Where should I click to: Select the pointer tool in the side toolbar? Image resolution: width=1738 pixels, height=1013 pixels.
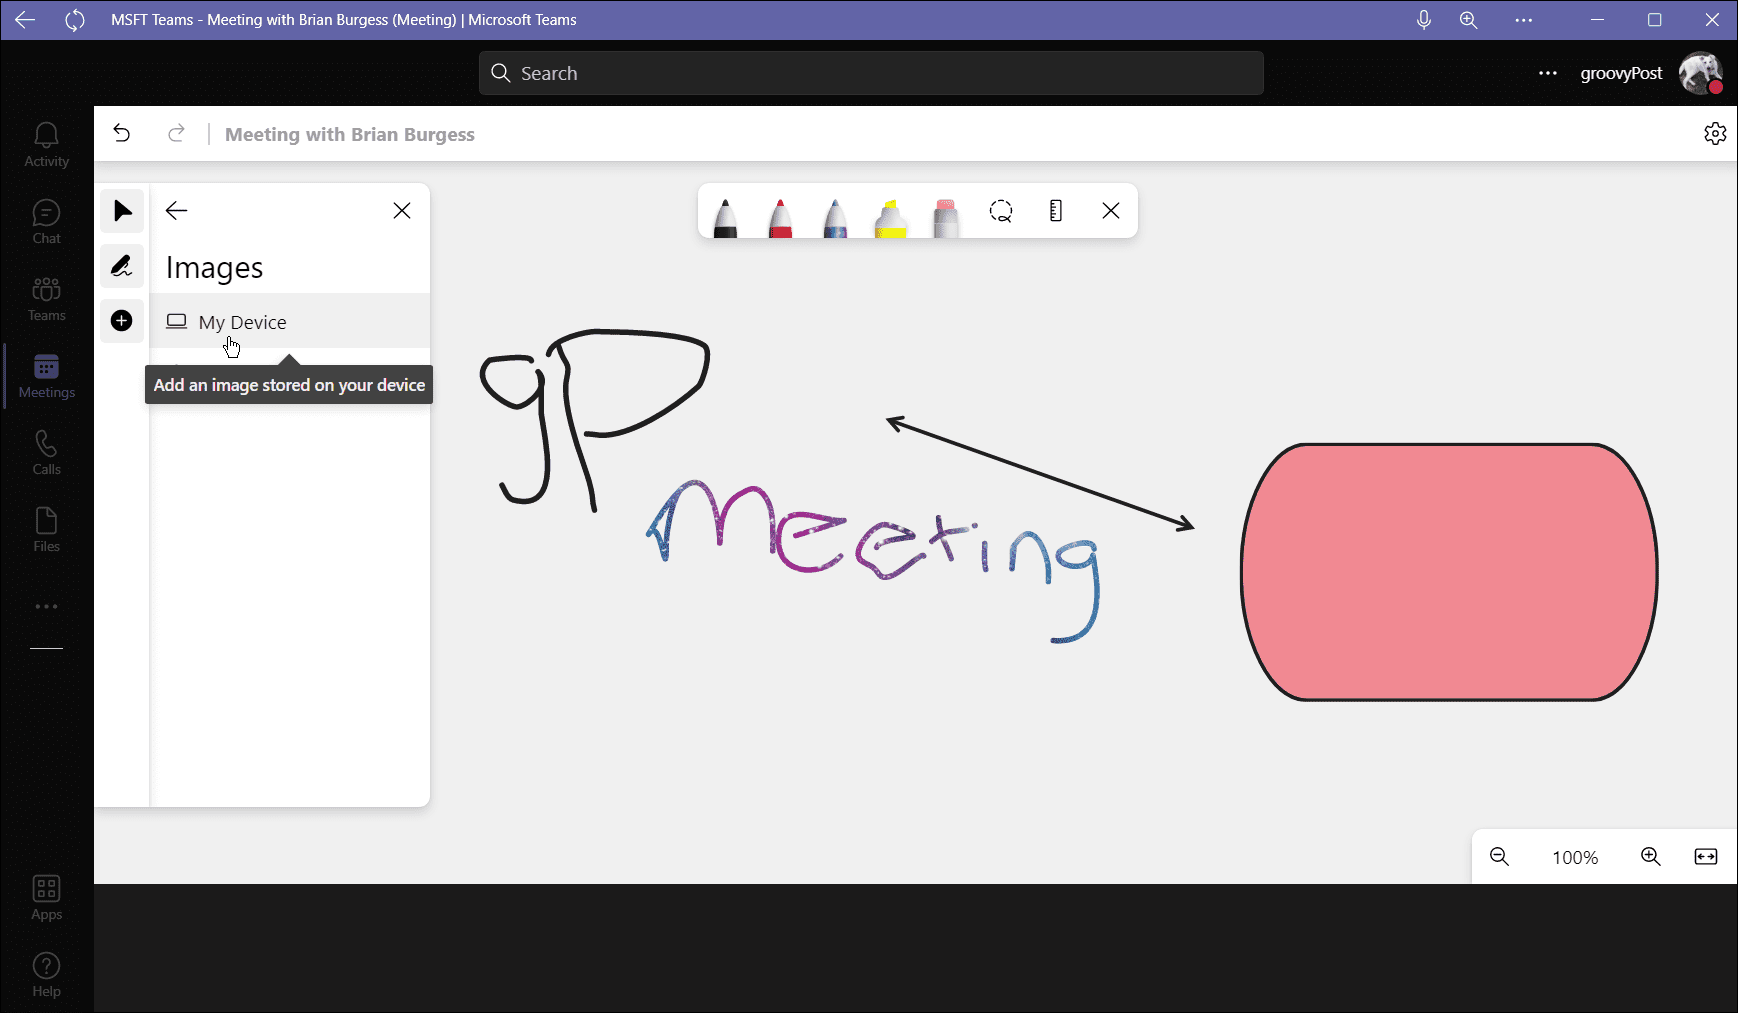121,210
